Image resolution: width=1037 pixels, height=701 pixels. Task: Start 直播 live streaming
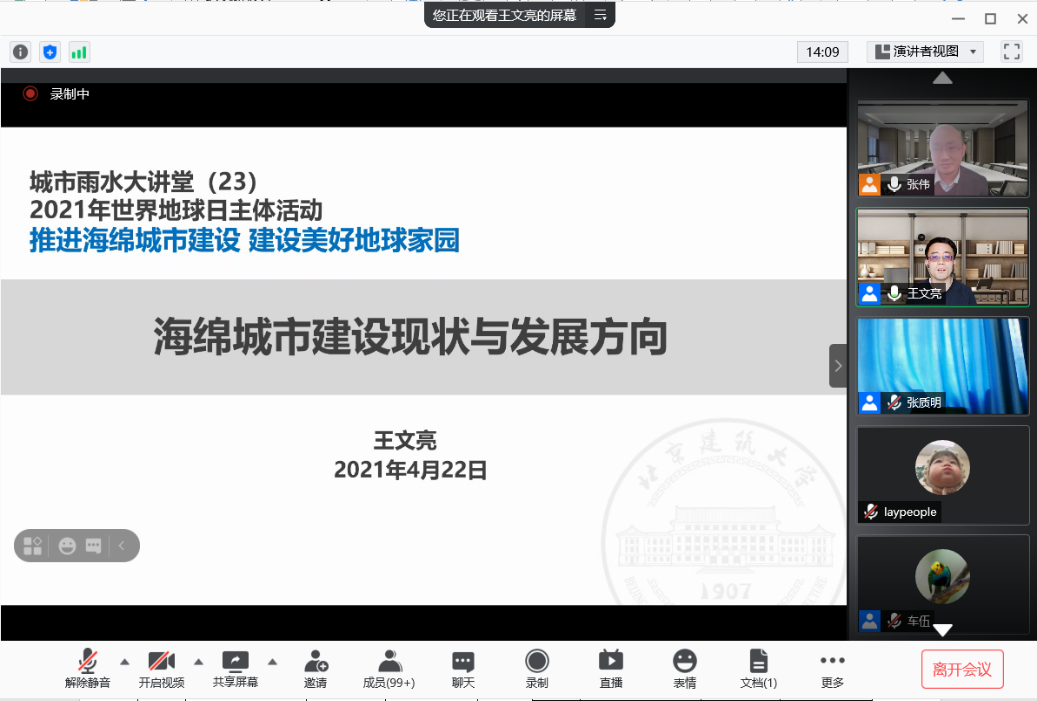pos(611,668)
